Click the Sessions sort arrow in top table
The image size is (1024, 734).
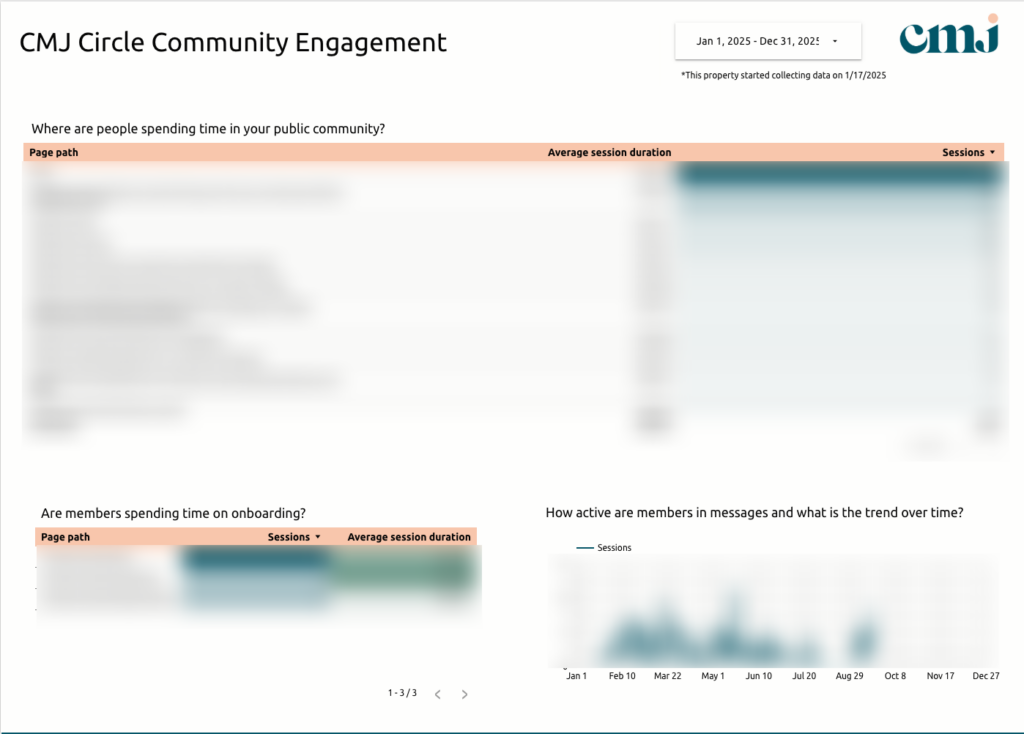[x=993, y=152]
